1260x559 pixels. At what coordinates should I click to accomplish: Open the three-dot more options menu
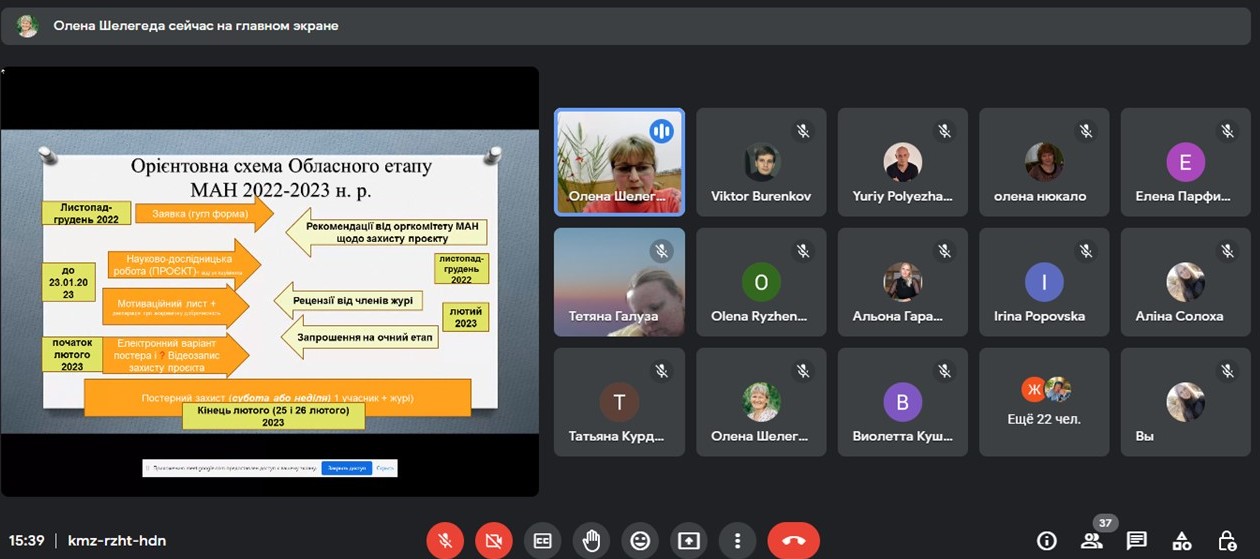click(x=737, y=541)
